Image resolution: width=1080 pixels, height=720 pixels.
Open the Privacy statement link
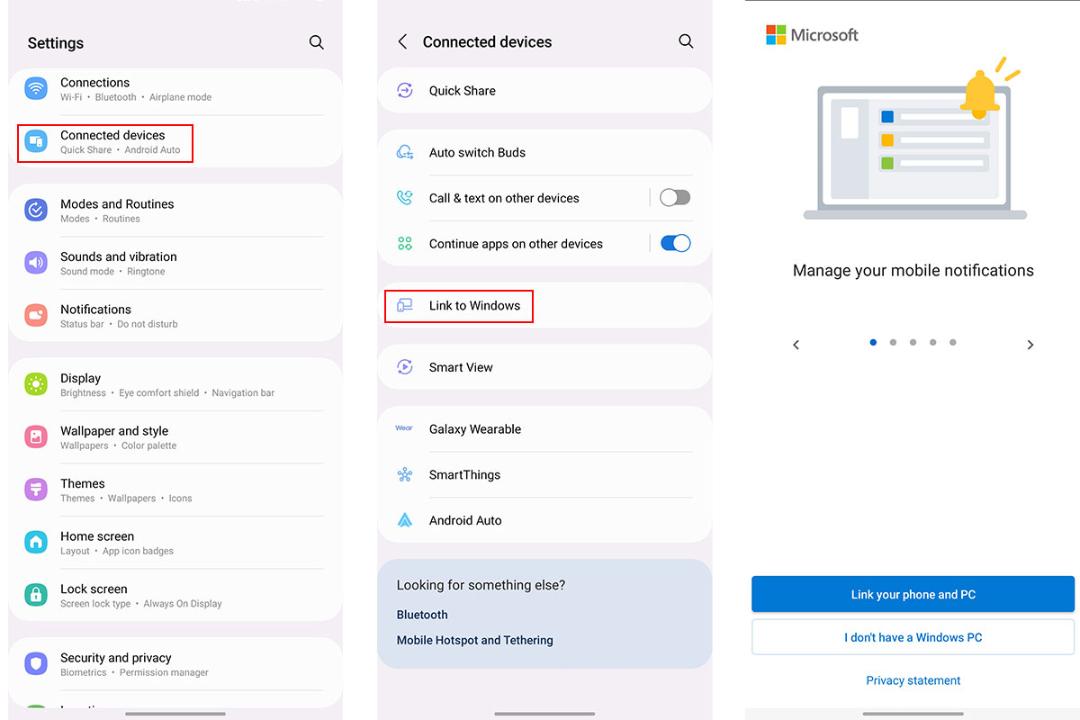coord(913,680)
